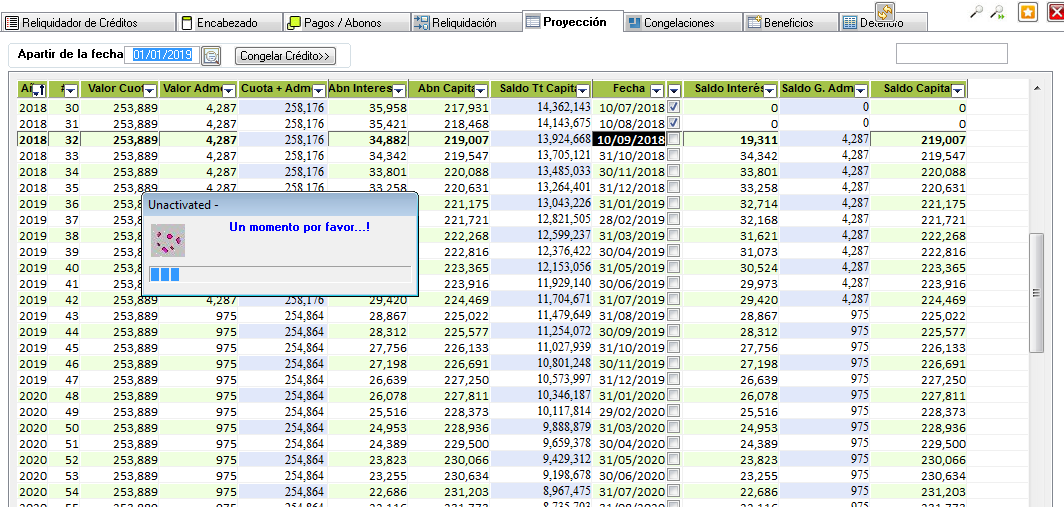Screen dimensions: 1064x507
Task: Click the Apartir de la fecha date field
Action: [164, 55]
